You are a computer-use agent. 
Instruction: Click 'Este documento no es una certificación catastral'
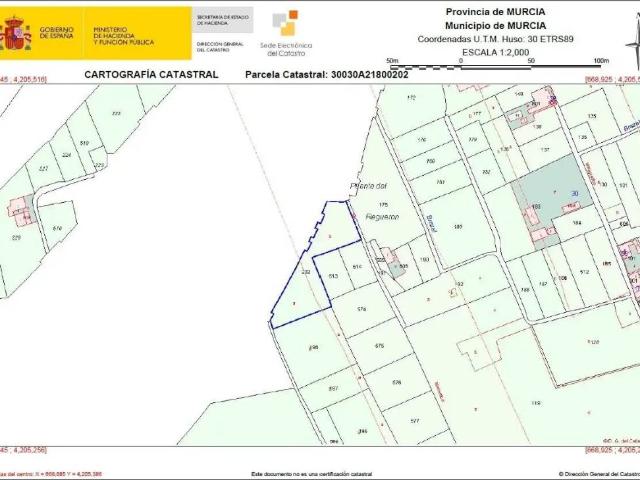(x=312, y=474)
